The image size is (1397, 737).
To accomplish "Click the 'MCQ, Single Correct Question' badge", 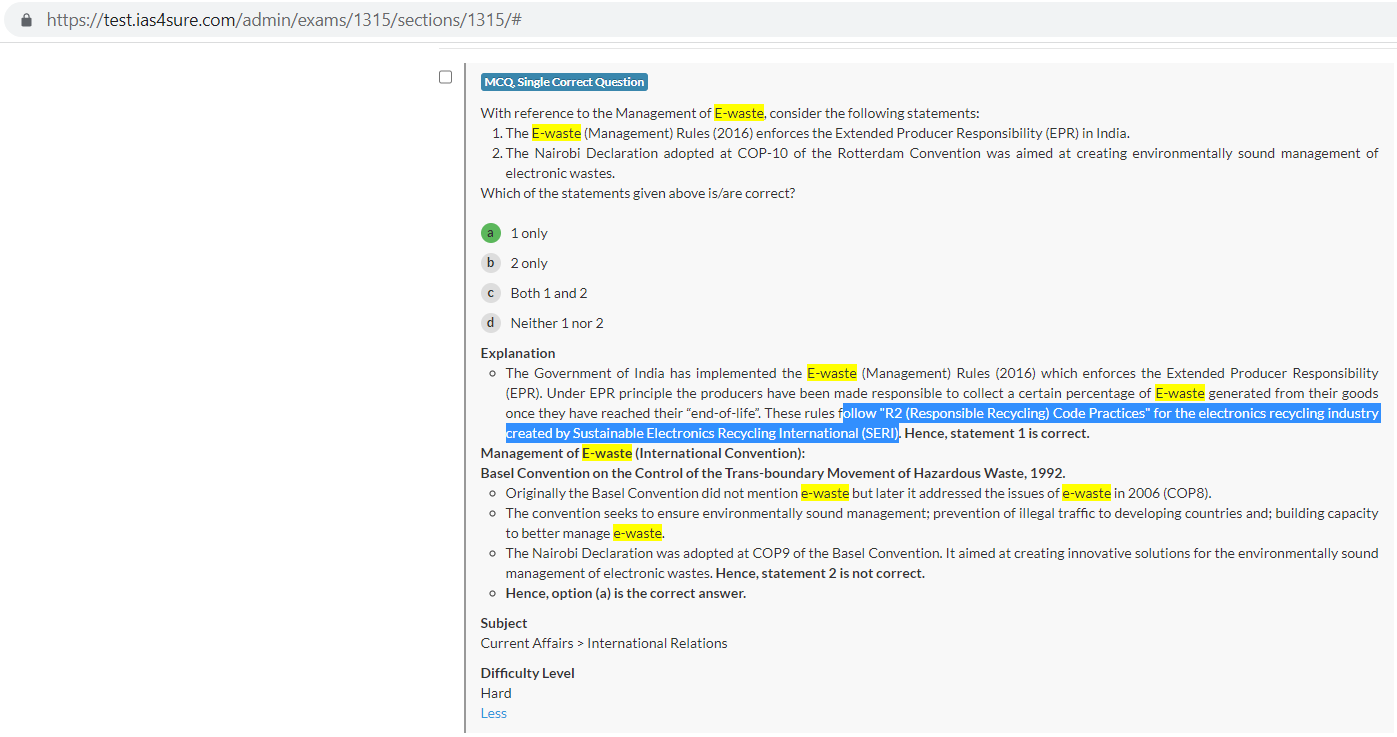I will [564, 82].
